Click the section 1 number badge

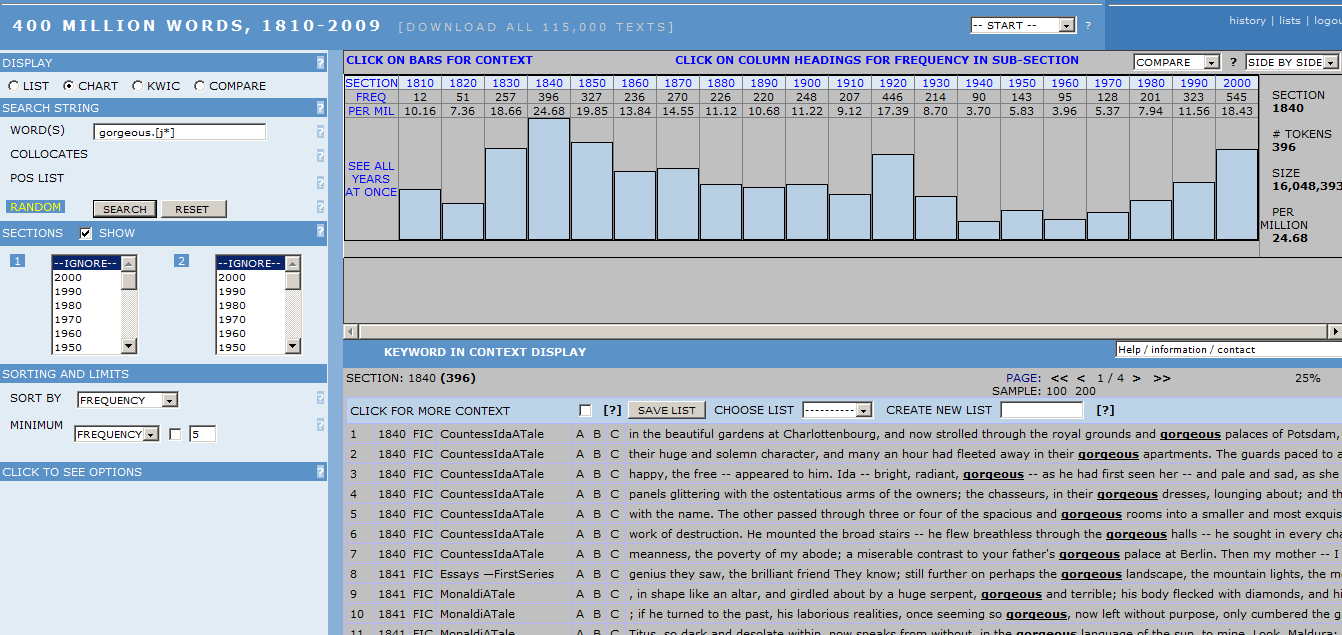pyautogui.click(x=17, y=261)
